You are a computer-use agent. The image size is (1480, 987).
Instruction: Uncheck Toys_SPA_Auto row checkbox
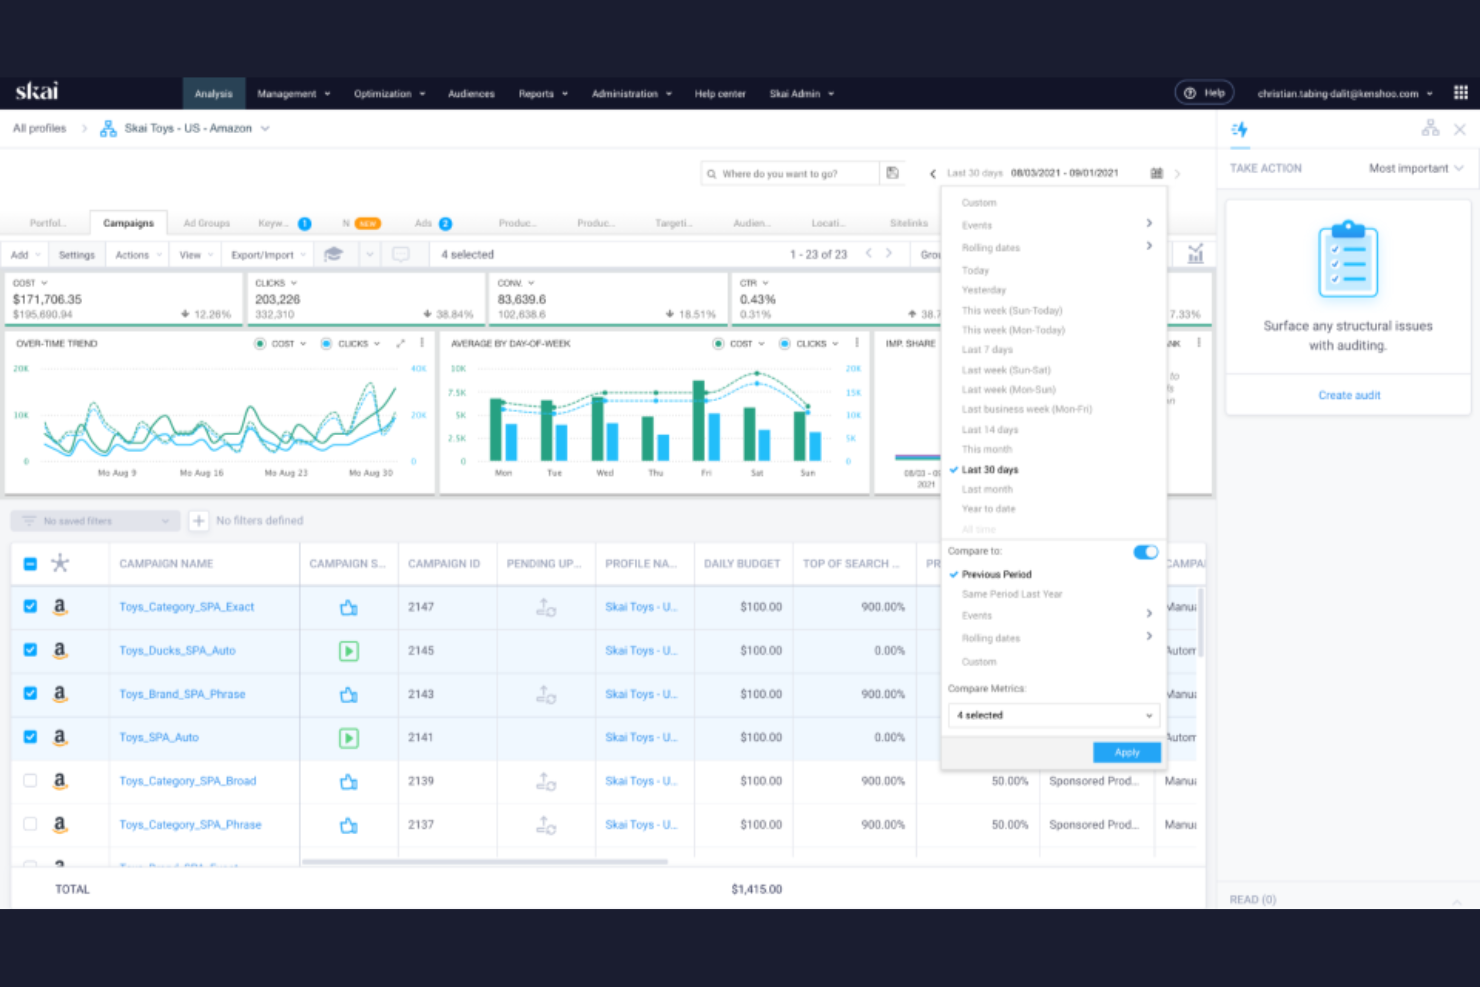pos(30,737)
